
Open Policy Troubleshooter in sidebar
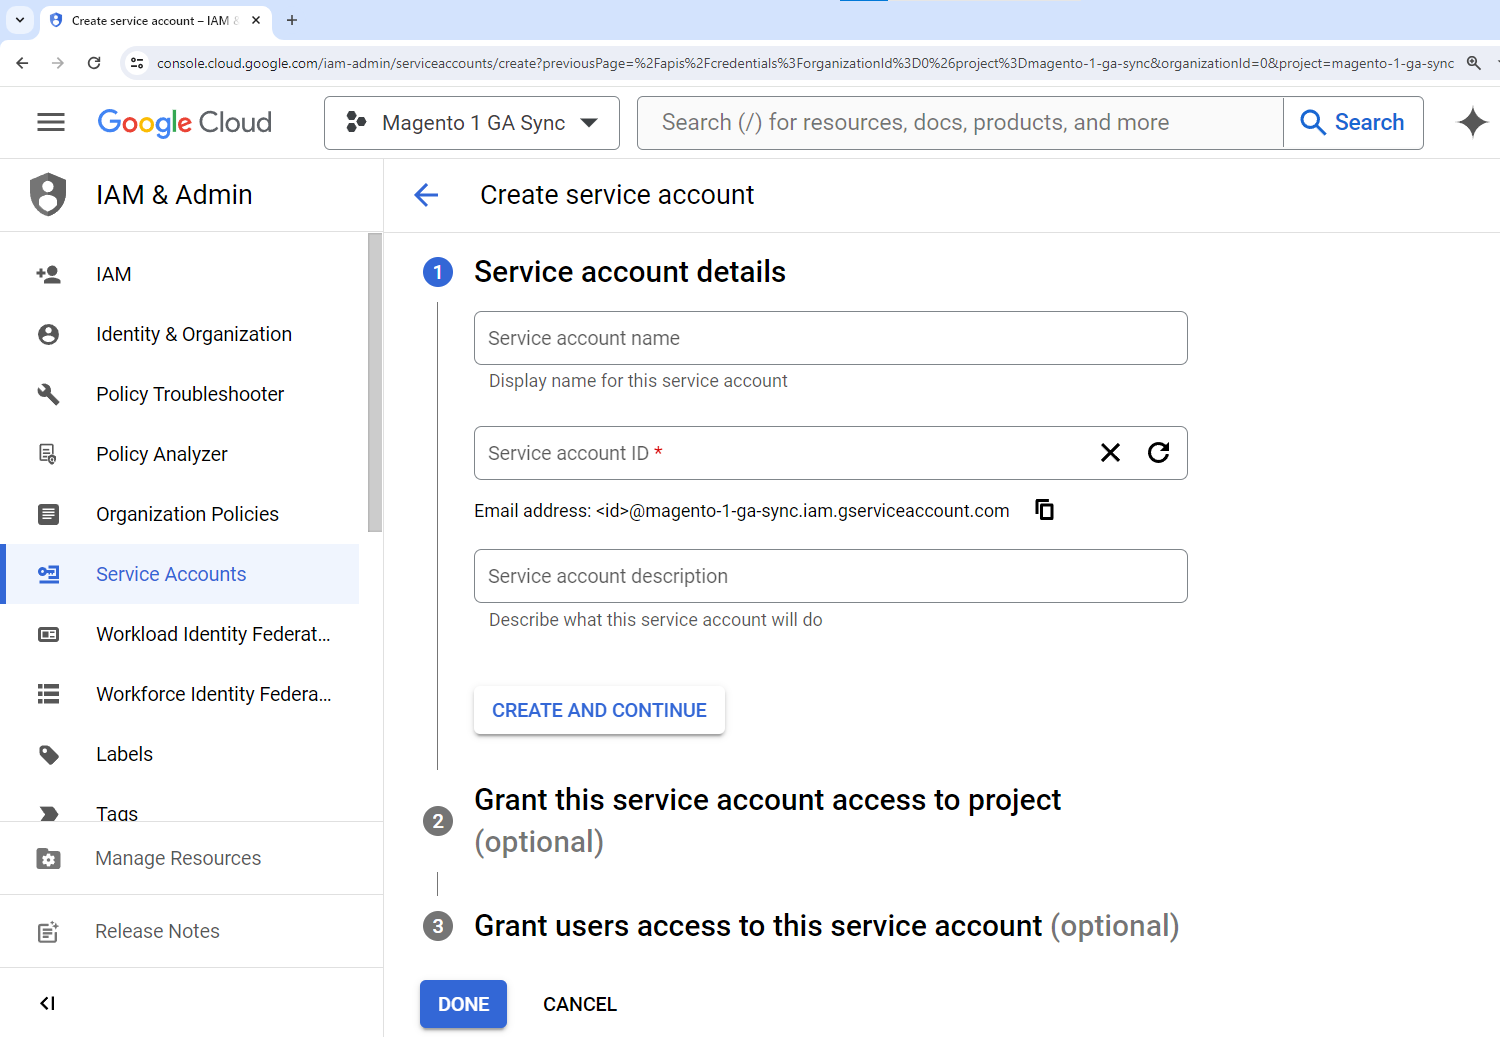[190, 394]
